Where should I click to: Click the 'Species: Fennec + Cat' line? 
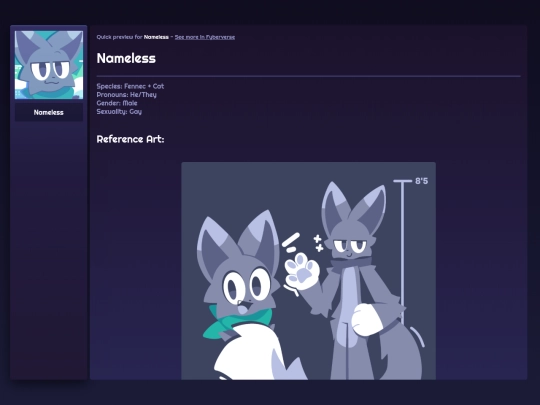pos(130,86)
